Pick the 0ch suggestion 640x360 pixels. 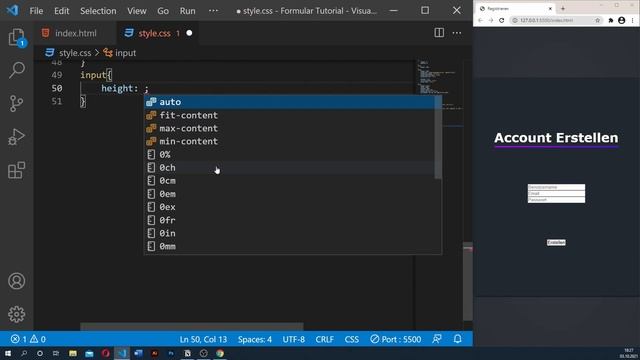pyautogui.click(x=290, y=168)
